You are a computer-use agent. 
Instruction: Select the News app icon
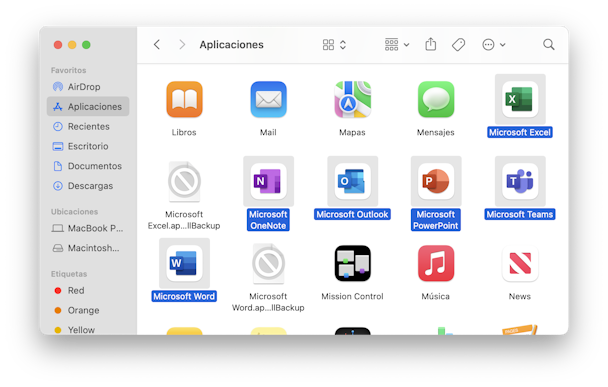pyautogui.click(x=520, y=263)
